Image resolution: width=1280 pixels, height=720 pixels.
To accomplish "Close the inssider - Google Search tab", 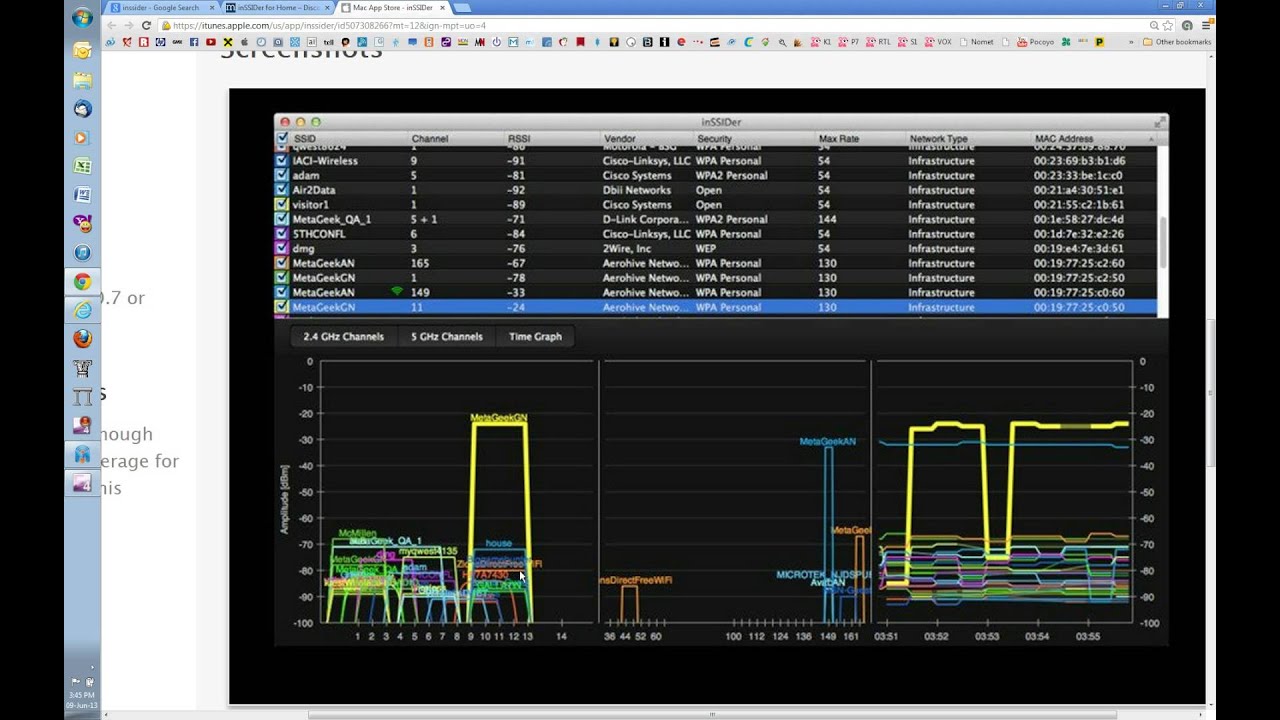I will tap(212, 8).
